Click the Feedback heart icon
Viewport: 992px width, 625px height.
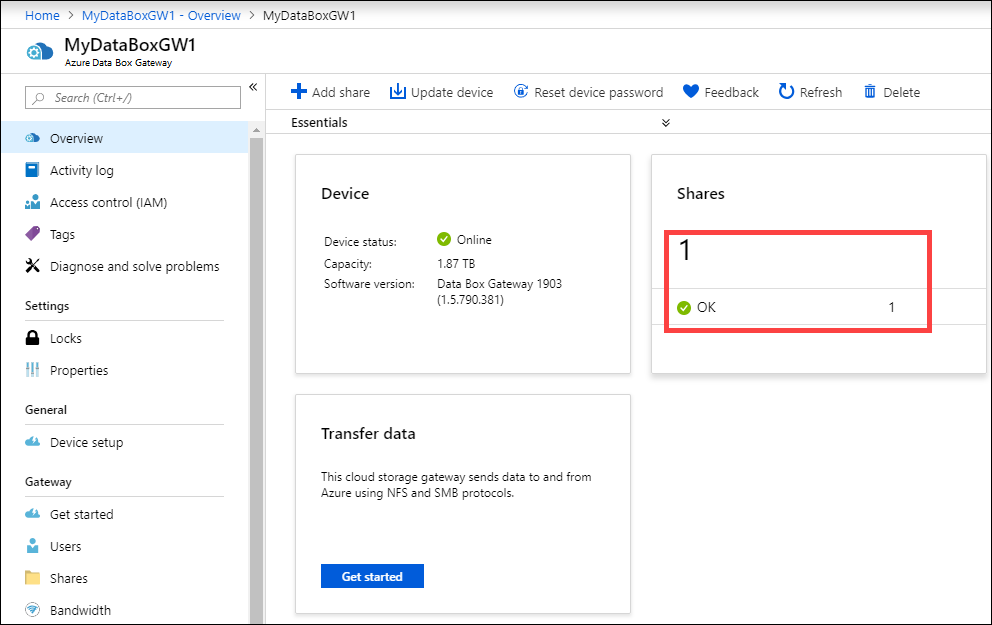click(x=691, y=92)
